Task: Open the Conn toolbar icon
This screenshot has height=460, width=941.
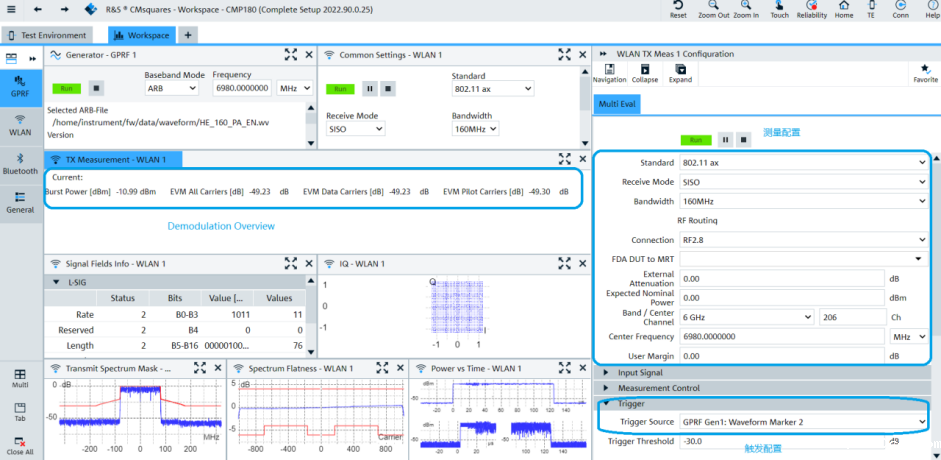Action: click(x=900, y=10)
